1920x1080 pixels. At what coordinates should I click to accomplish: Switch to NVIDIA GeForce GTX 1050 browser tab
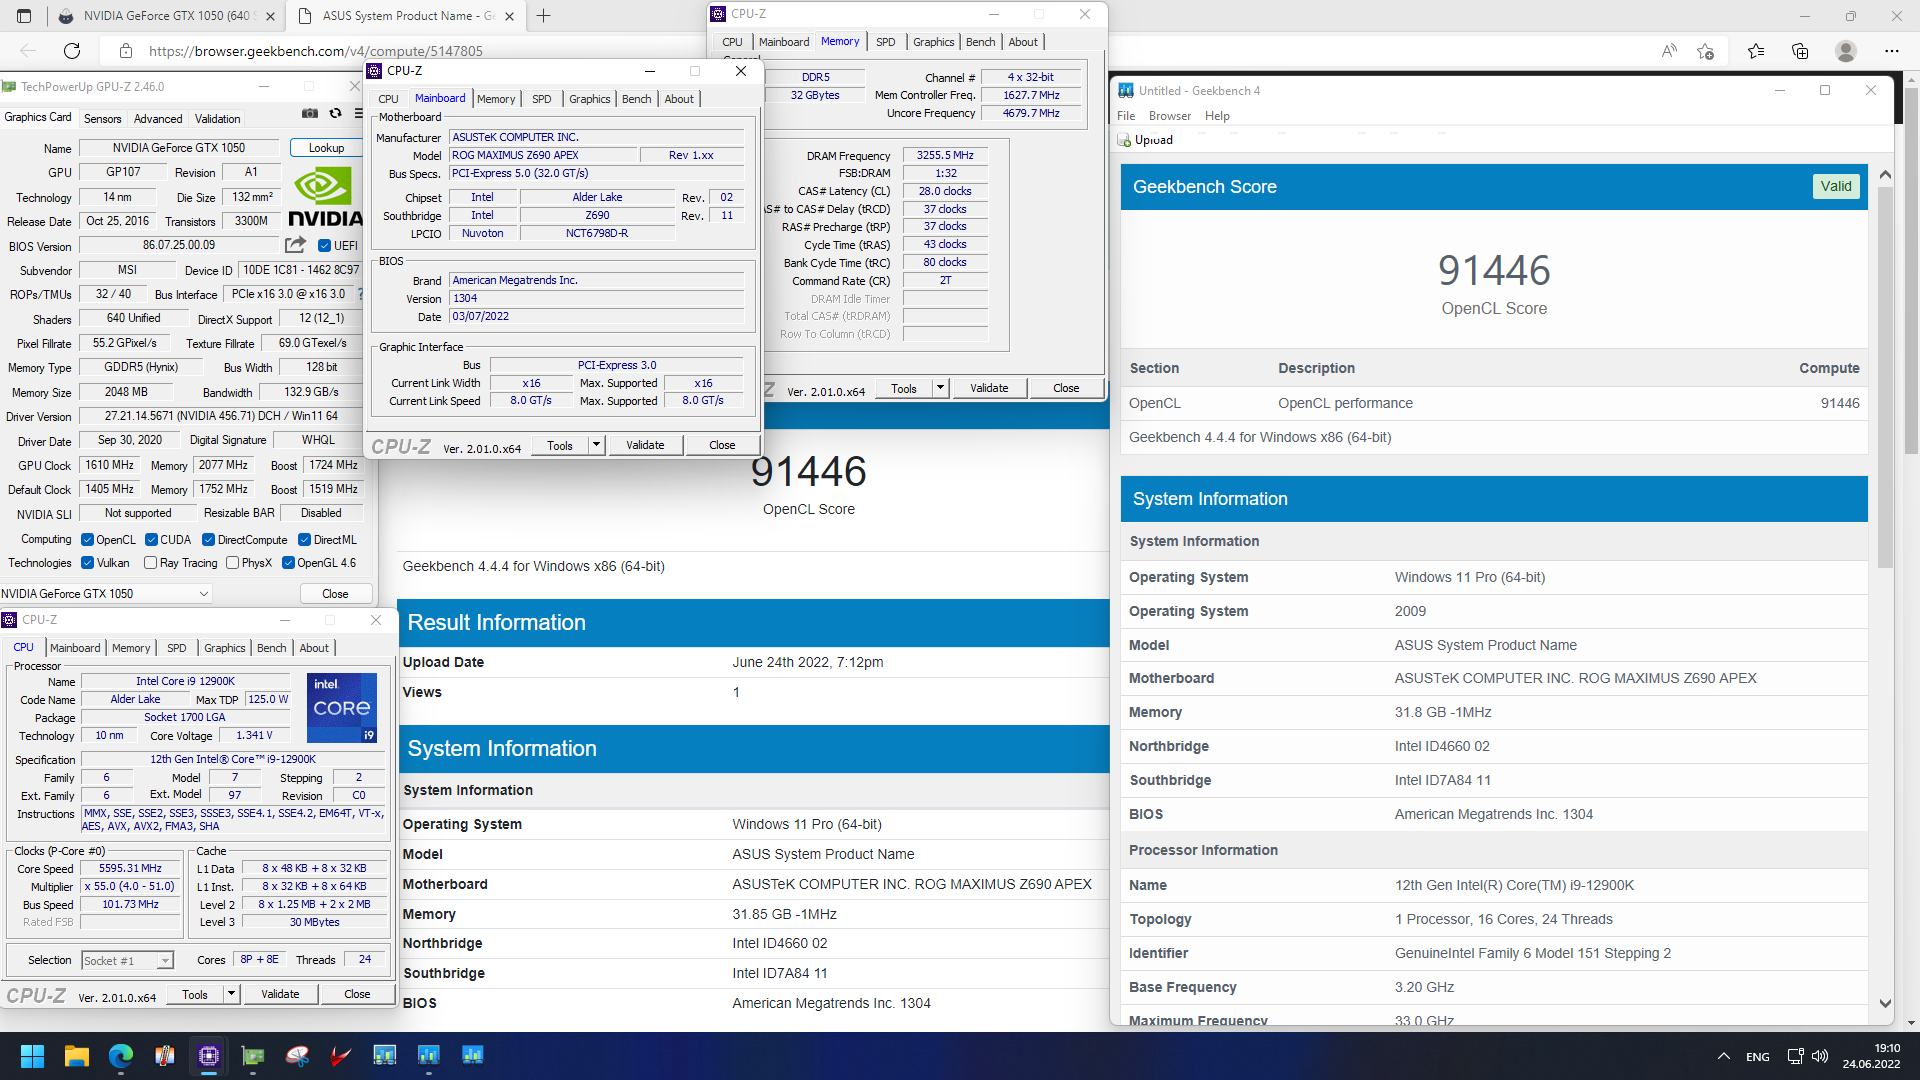[166, 16]
